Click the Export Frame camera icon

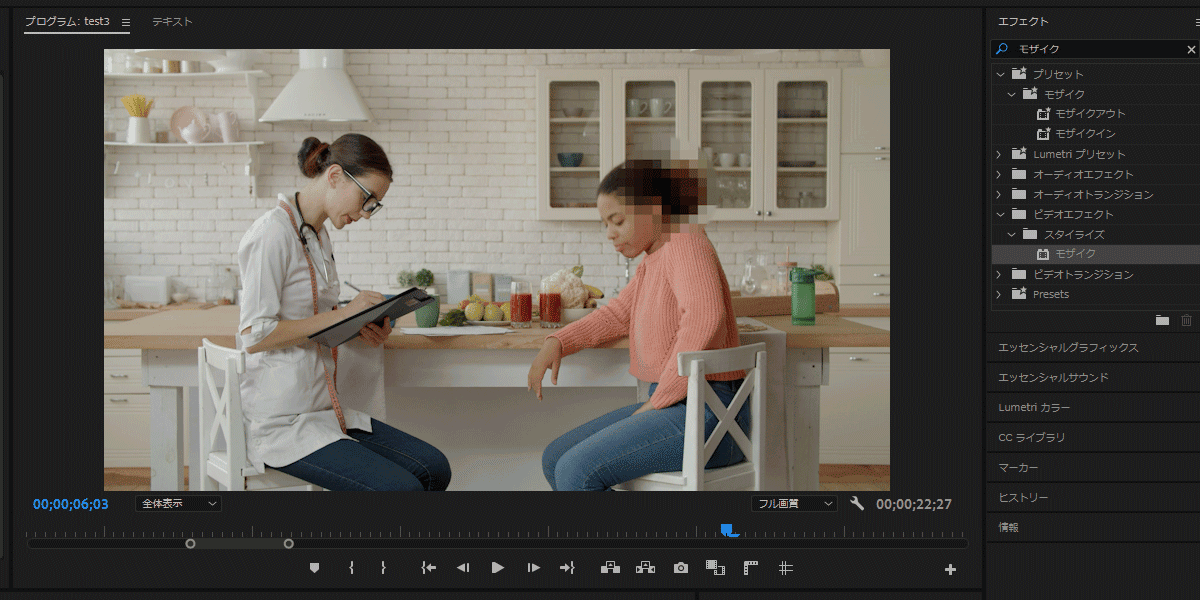[x=681, y=568]
